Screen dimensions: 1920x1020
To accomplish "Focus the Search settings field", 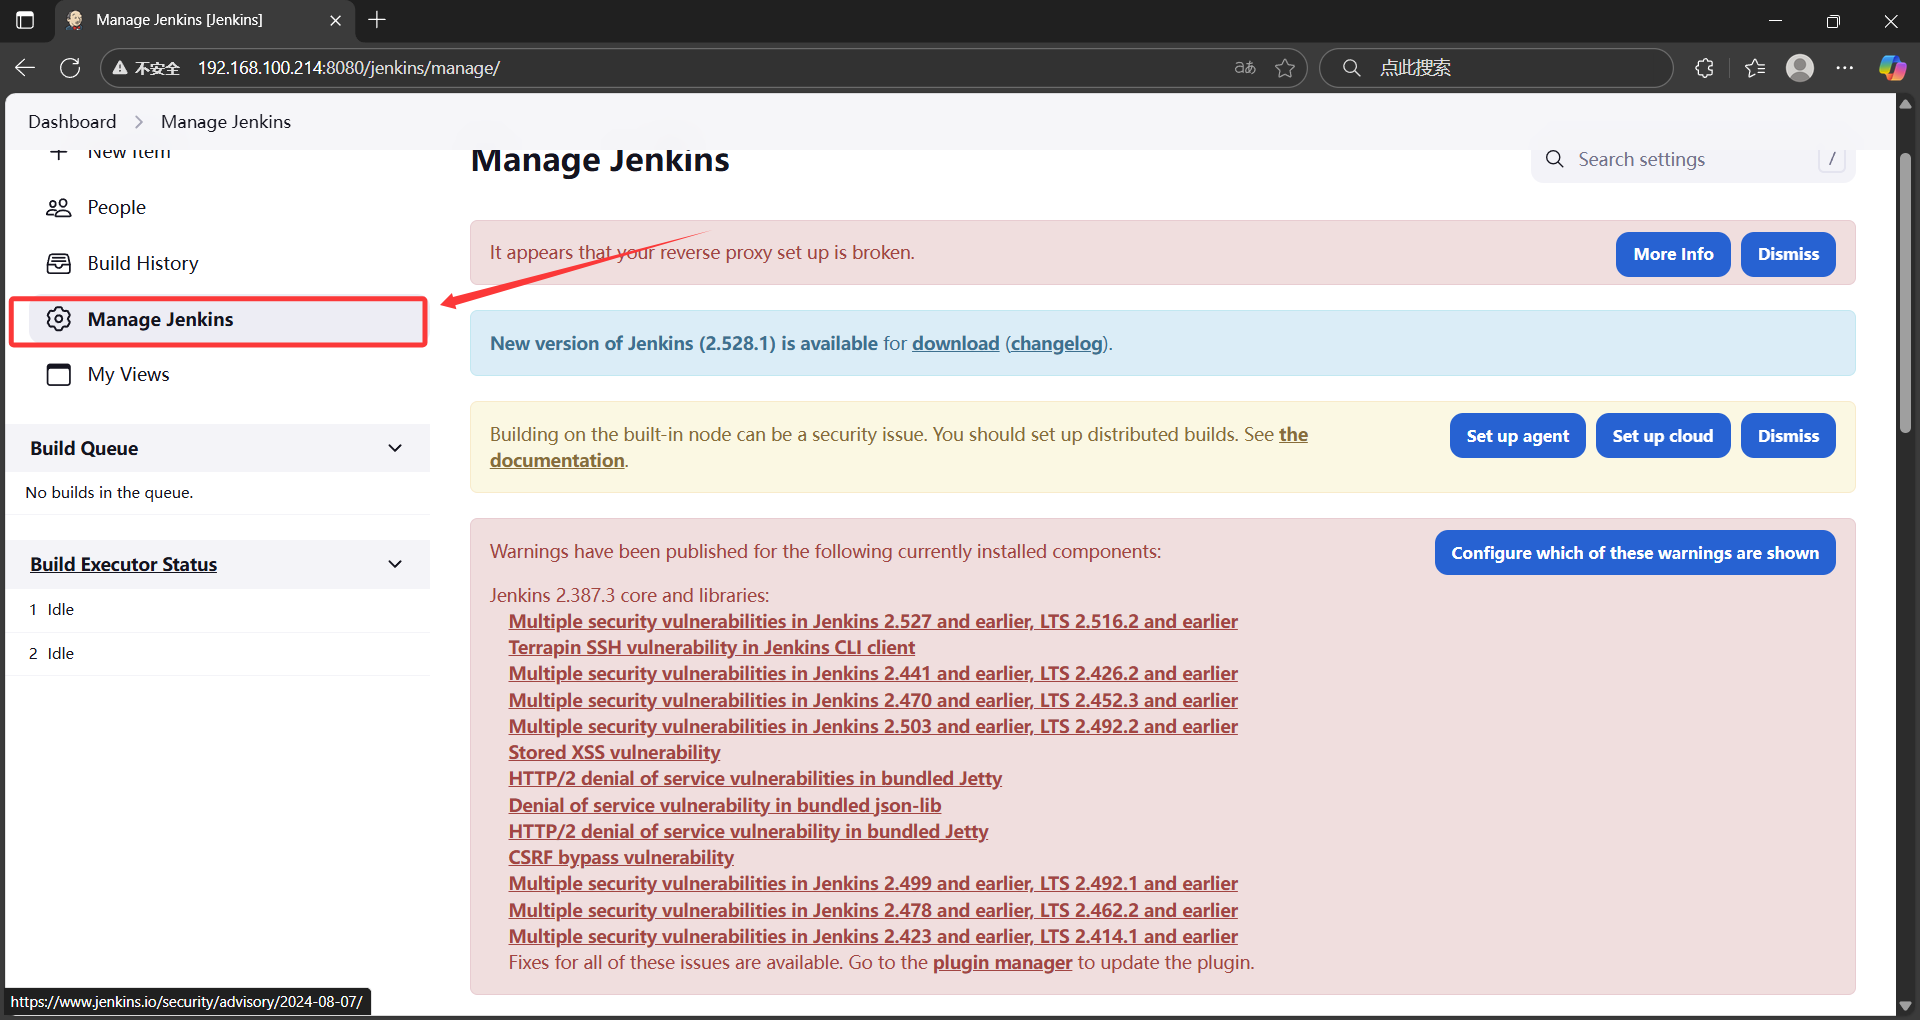I will (x=1693, y=160).
